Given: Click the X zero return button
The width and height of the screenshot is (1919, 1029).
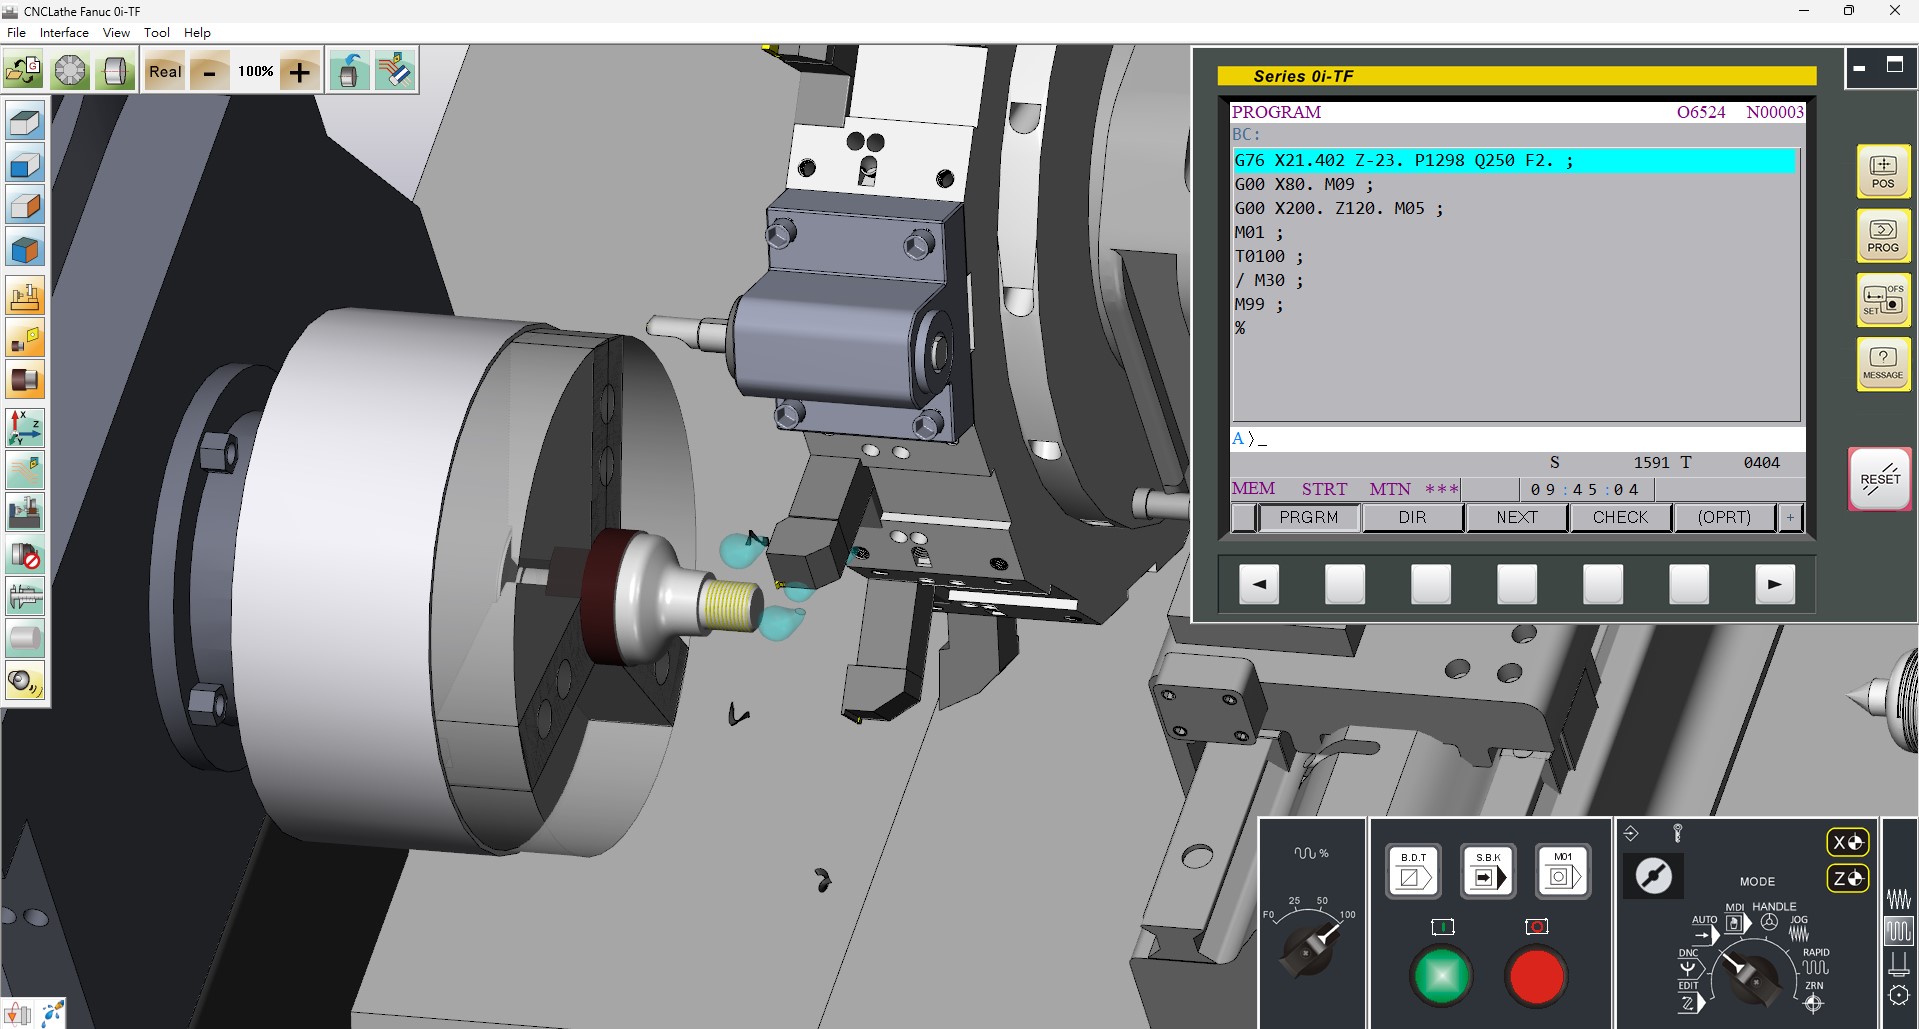Looking at the screenshot, I should 1847,842.
